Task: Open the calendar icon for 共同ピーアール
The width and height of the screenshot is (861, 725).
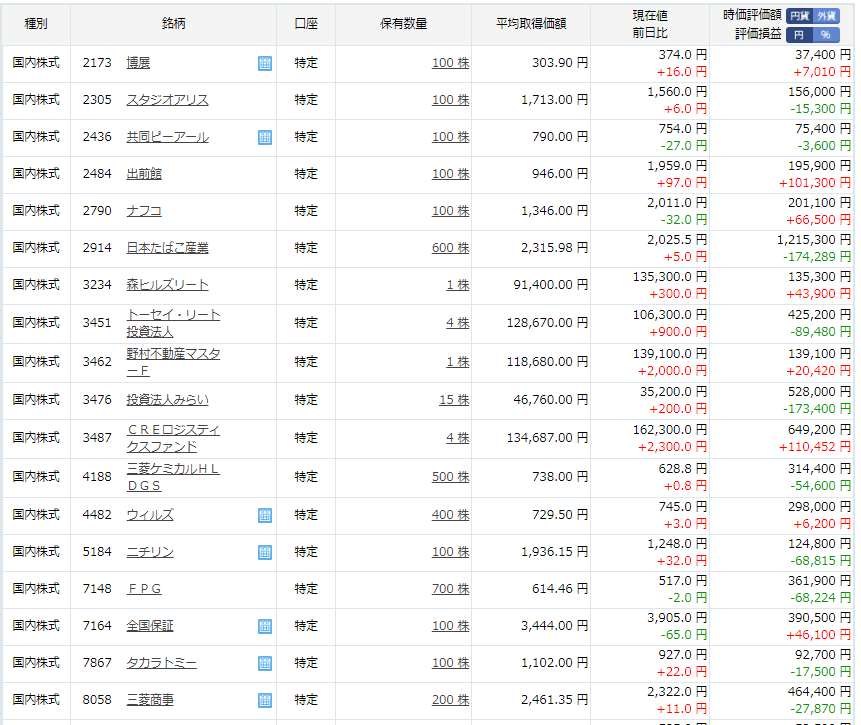Action: 265,137
